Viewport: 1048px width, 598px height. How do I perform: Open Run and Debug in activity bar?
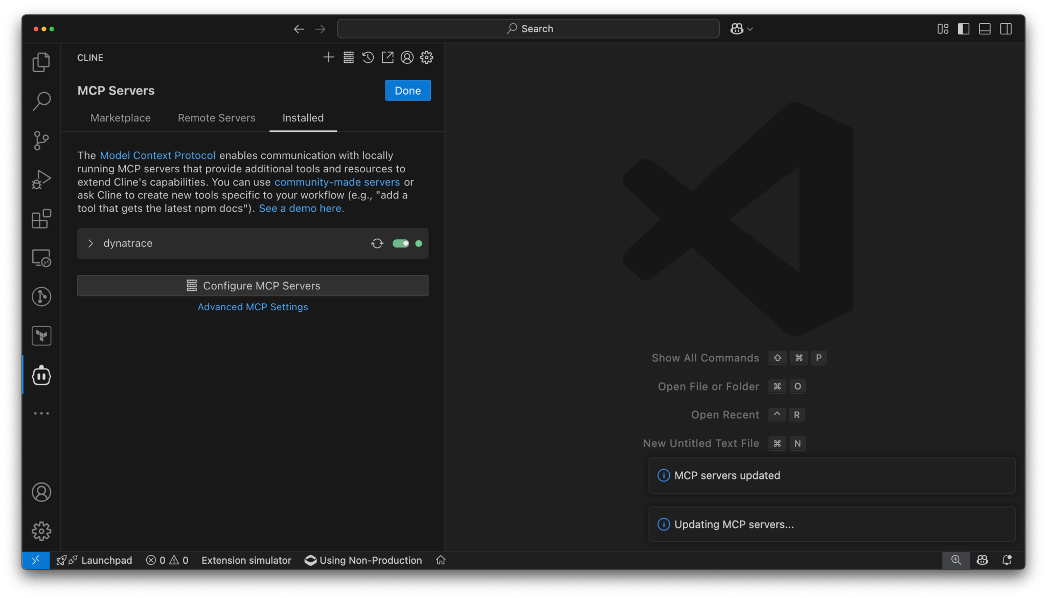[41, 179]
